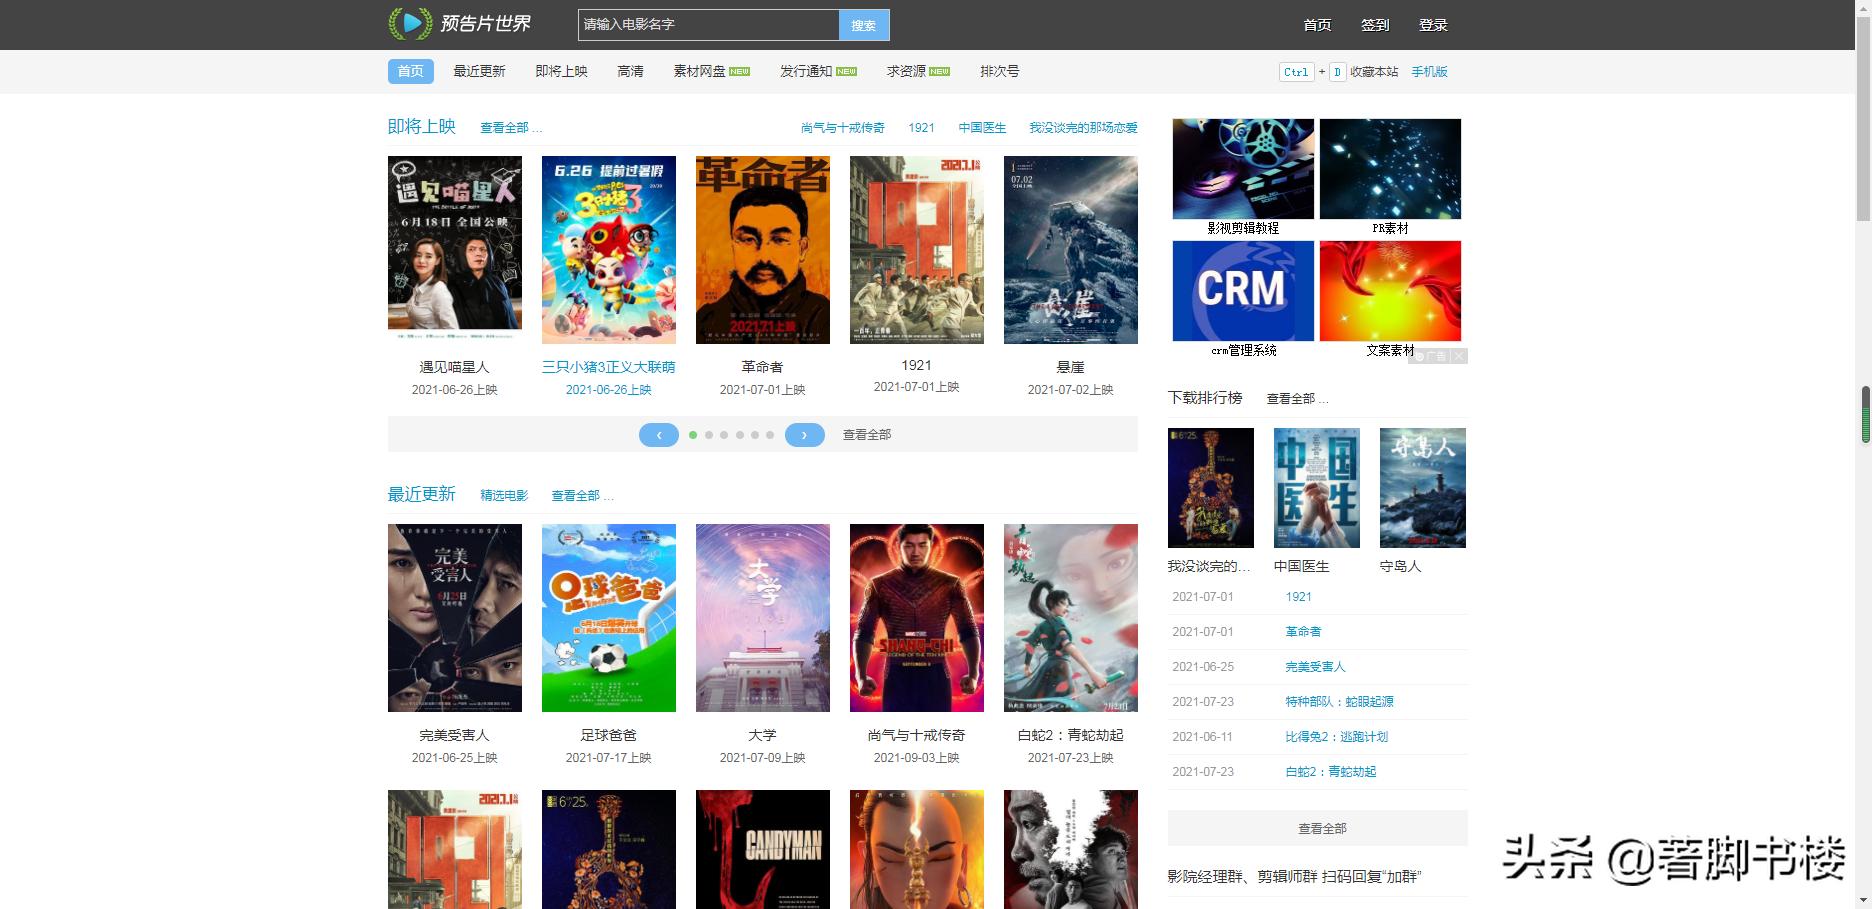The width and height of the screenshot is (1872, 909).
Task: Click the movie search input field
Action: point(707,24)
